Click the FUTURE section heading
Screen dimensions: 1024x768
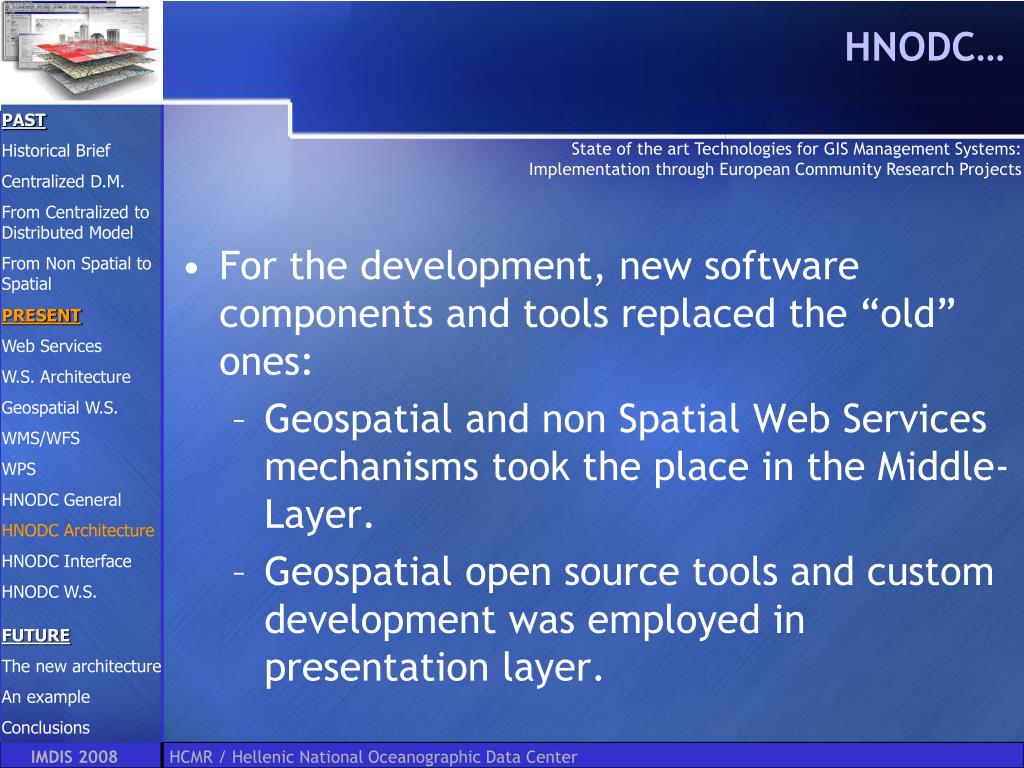click(x=36, y=635)
